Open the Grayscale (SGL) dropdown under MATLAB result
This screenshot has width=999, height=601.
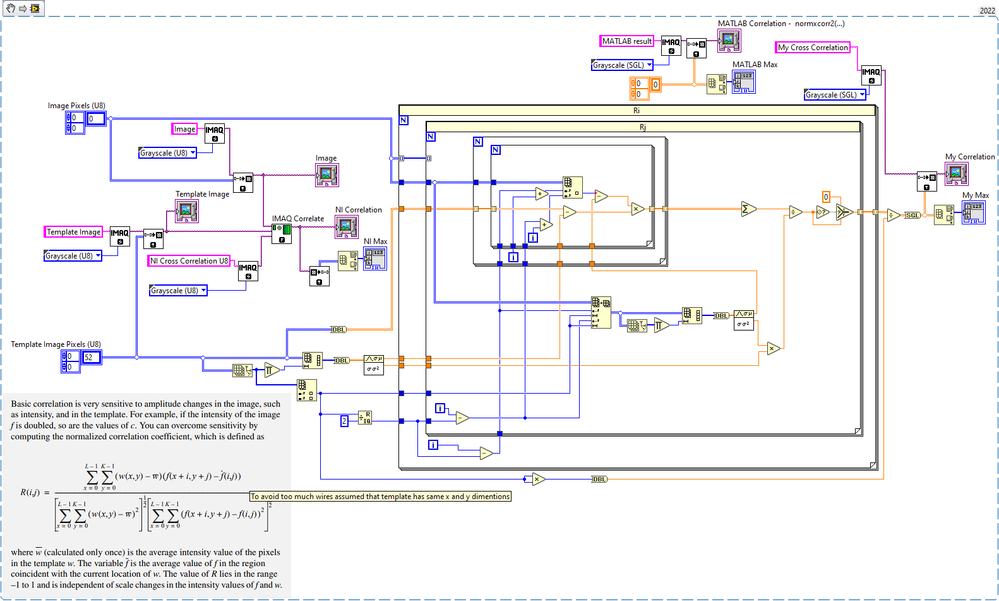622,65
